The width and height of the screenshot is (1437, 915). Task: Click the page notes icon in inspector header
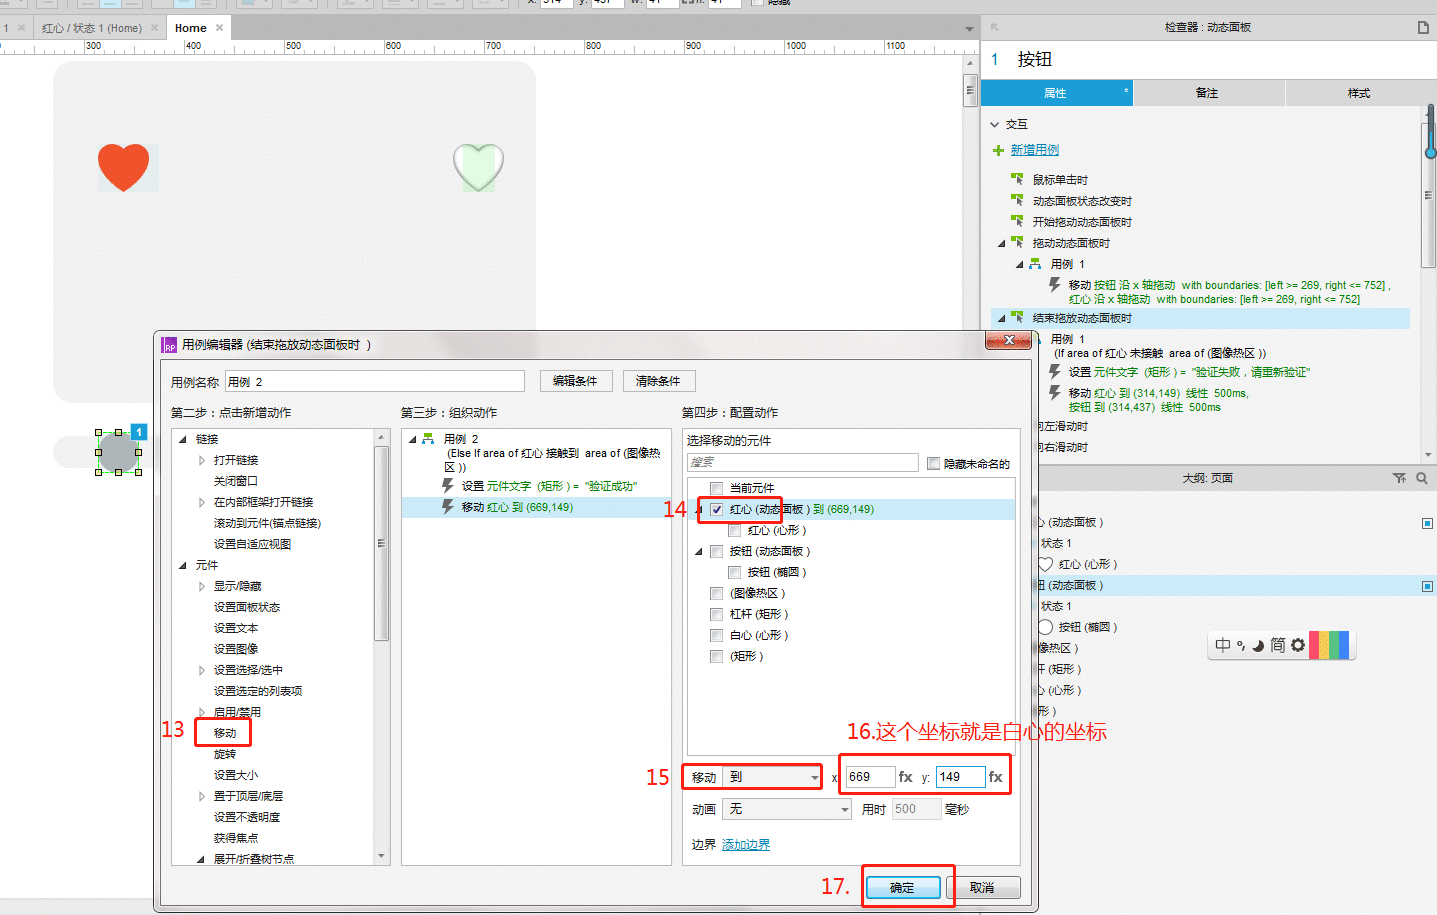coord(1423,28)
